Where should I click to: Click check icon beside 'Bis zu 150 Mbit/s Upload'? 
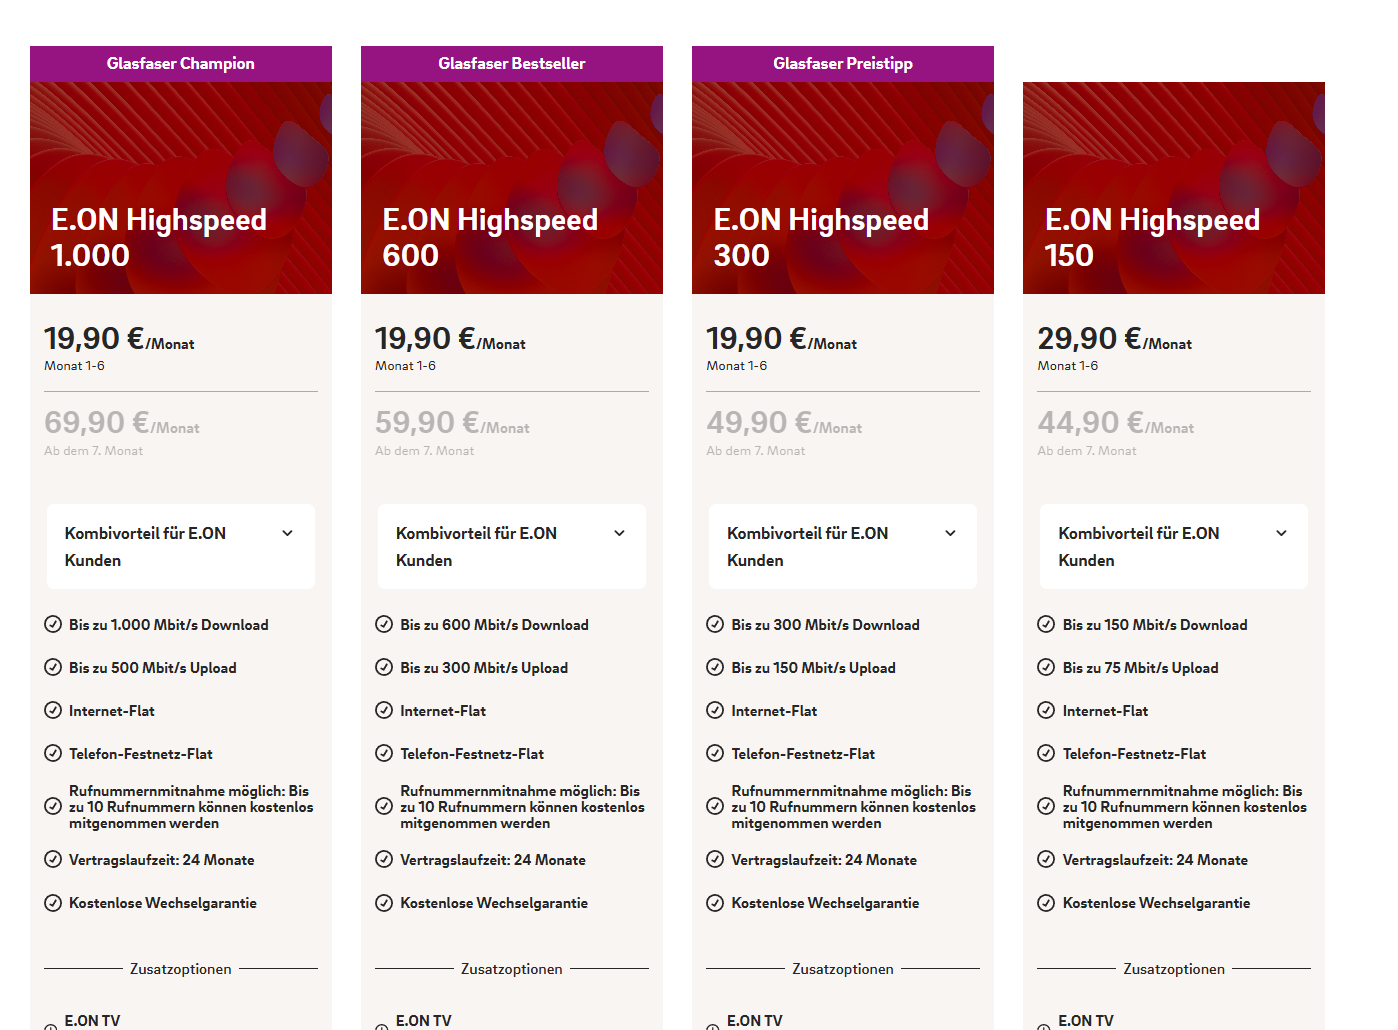click(715, 668)
